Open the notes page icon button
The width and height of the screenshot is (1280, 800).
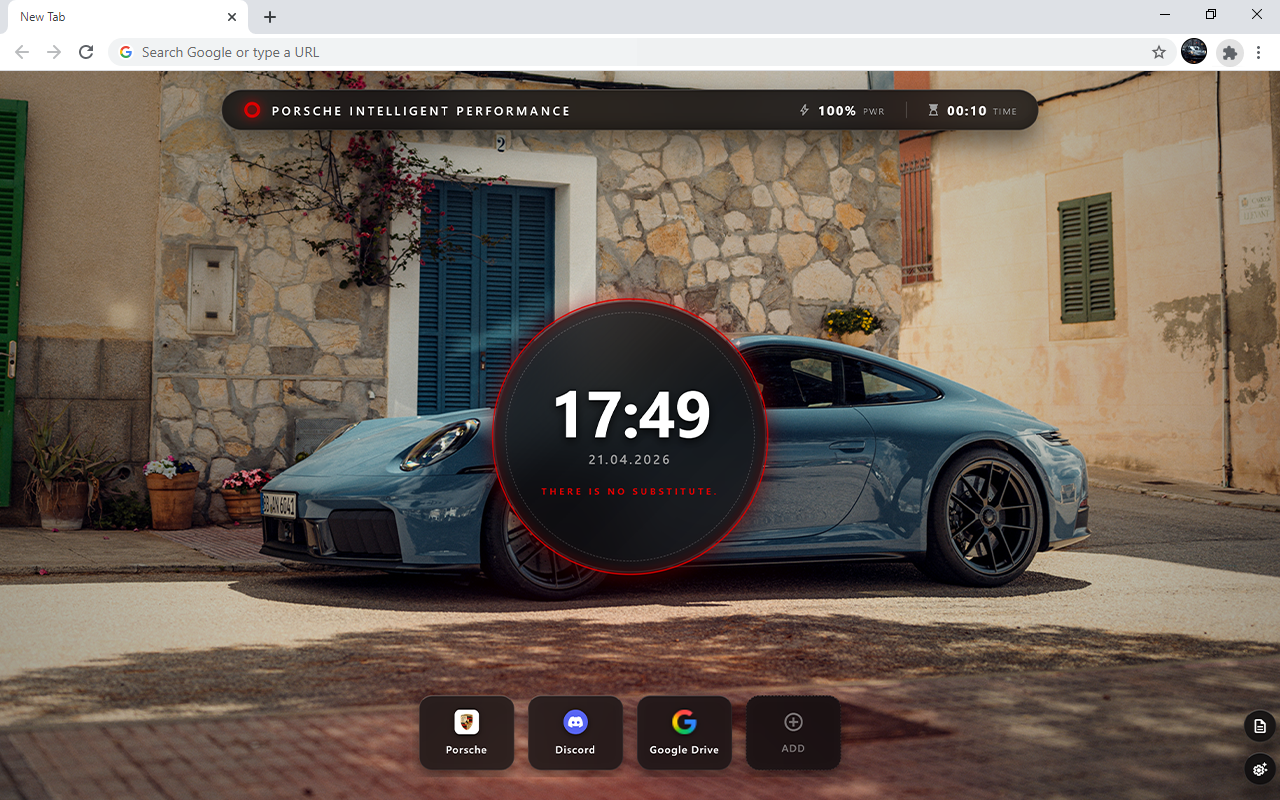[1260, 726]
